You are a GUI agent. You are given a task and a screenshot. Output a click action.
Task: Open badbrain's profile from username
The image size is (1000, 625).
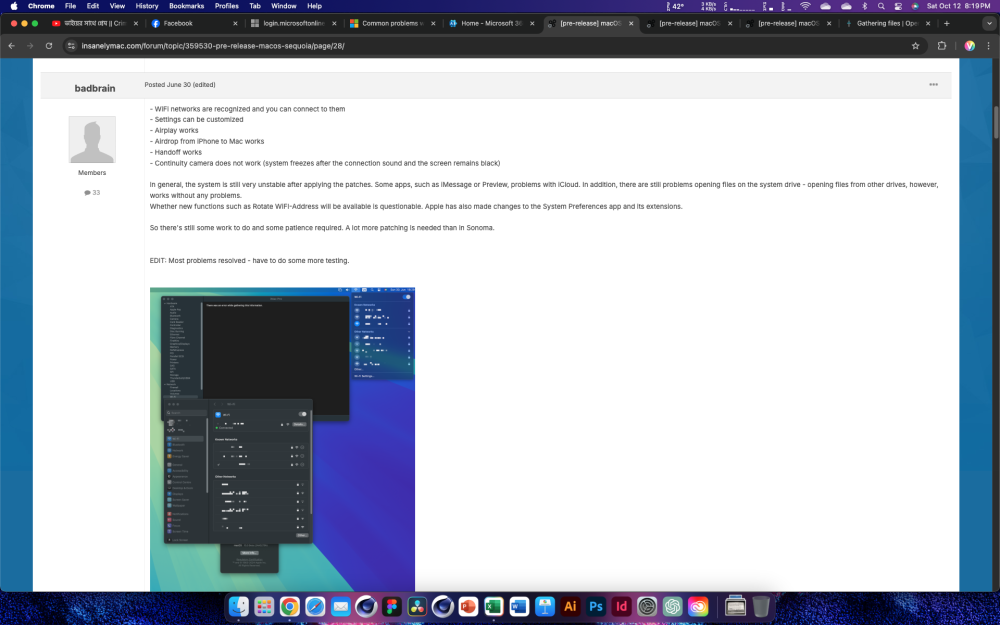[95, 88]
